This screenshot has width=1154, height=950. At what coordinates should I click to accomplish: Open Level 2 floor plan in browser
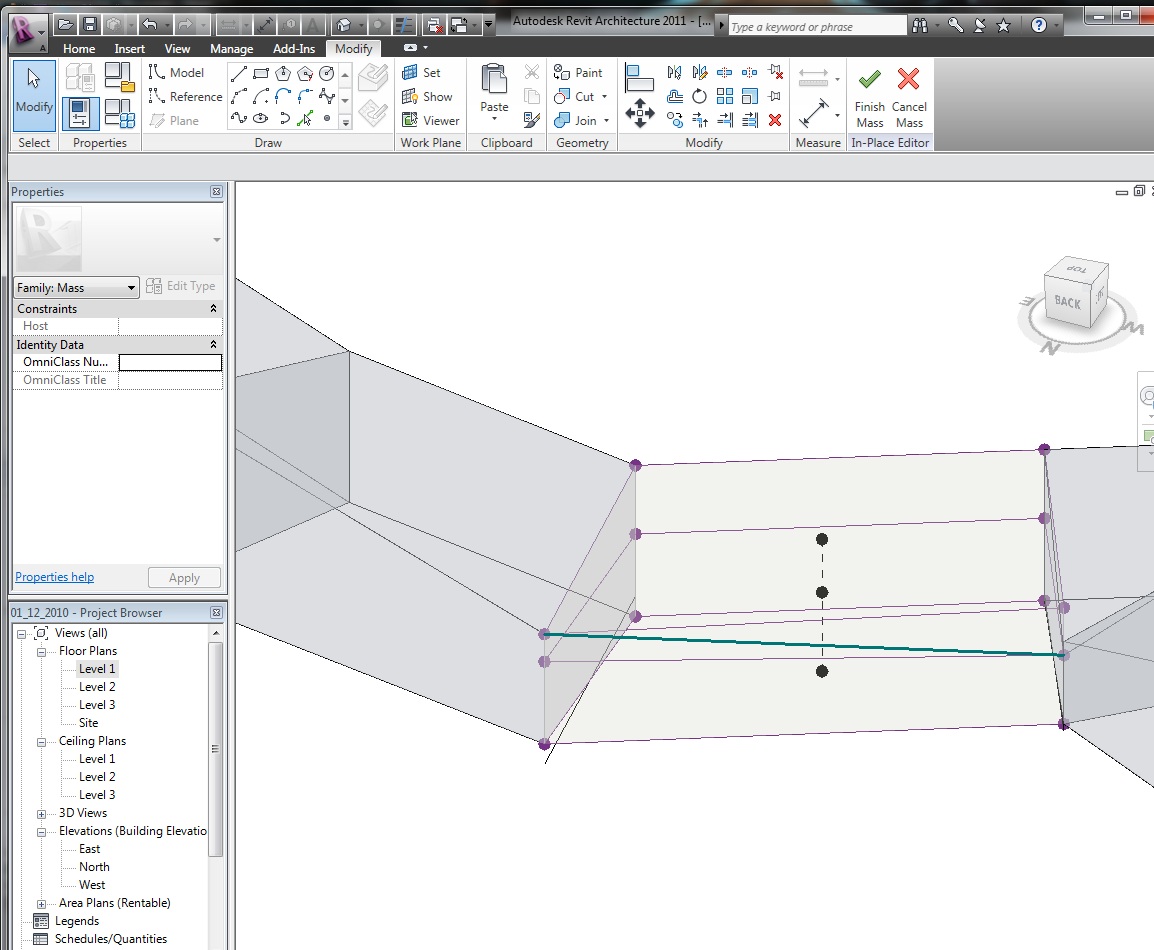(x=97, y=687)
